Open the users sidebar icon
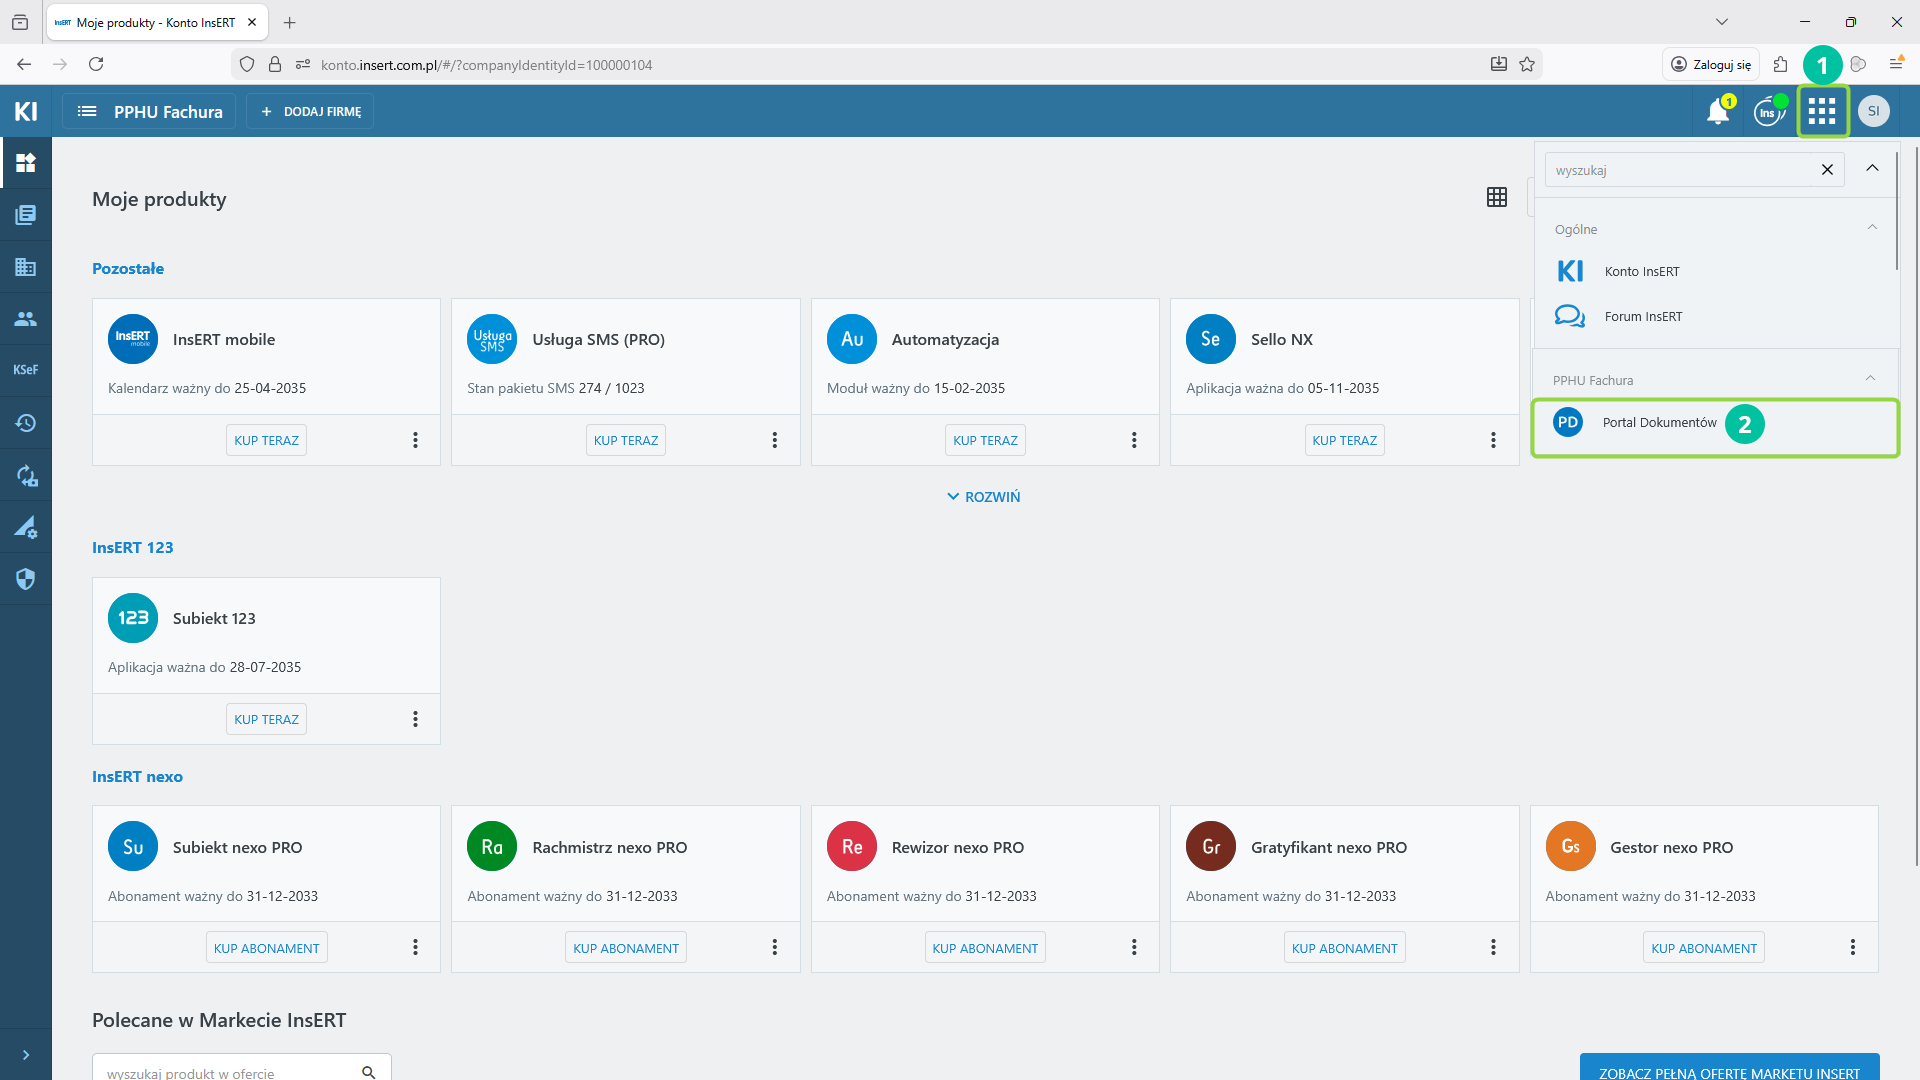This screenshot has height=1080, width=1920. click(25, 318)
